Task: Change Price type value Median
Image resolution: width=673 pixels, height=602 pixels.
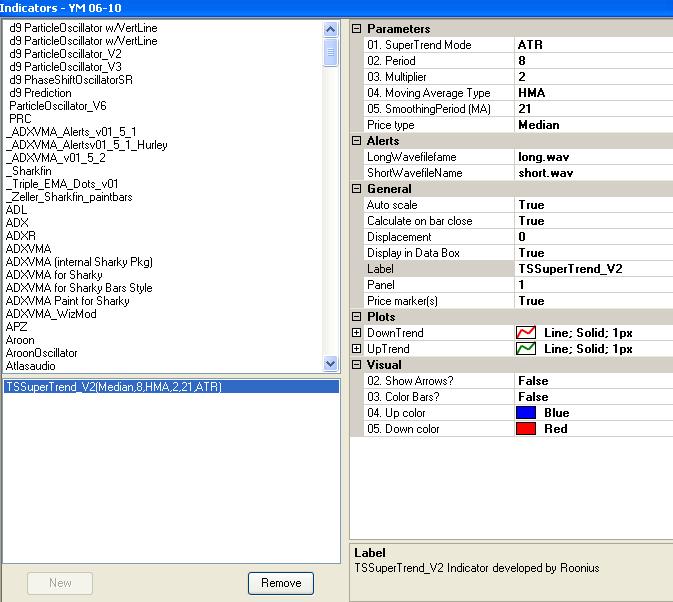Action: coord(594,125)
